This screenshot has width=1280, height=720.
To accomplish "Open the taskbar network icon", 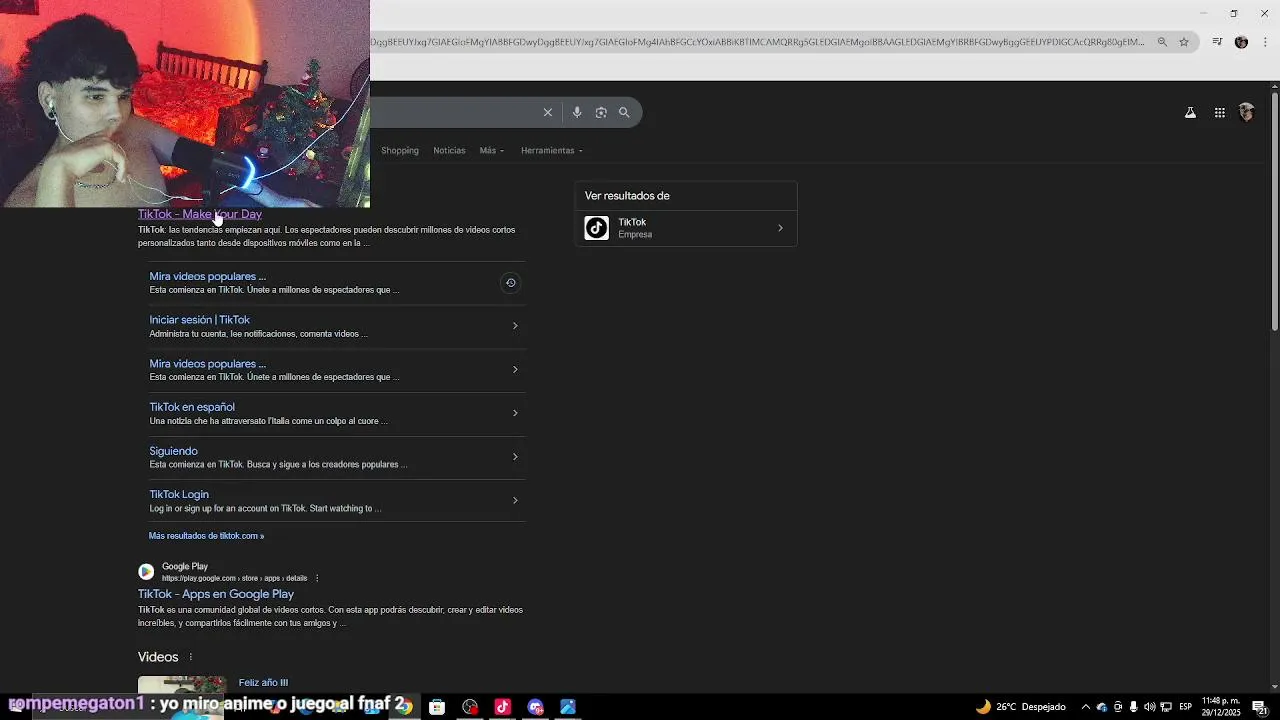I will [x=1166, y=707].
